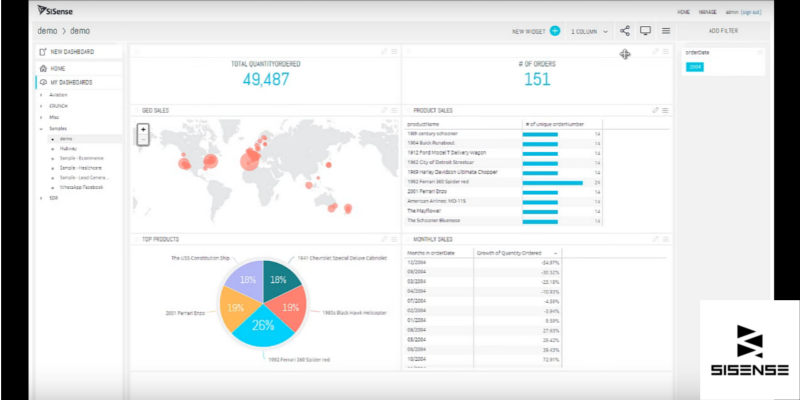800x400 pixels.
Task: Click the 26% light blue pie slice
Action: coord(262,330)
